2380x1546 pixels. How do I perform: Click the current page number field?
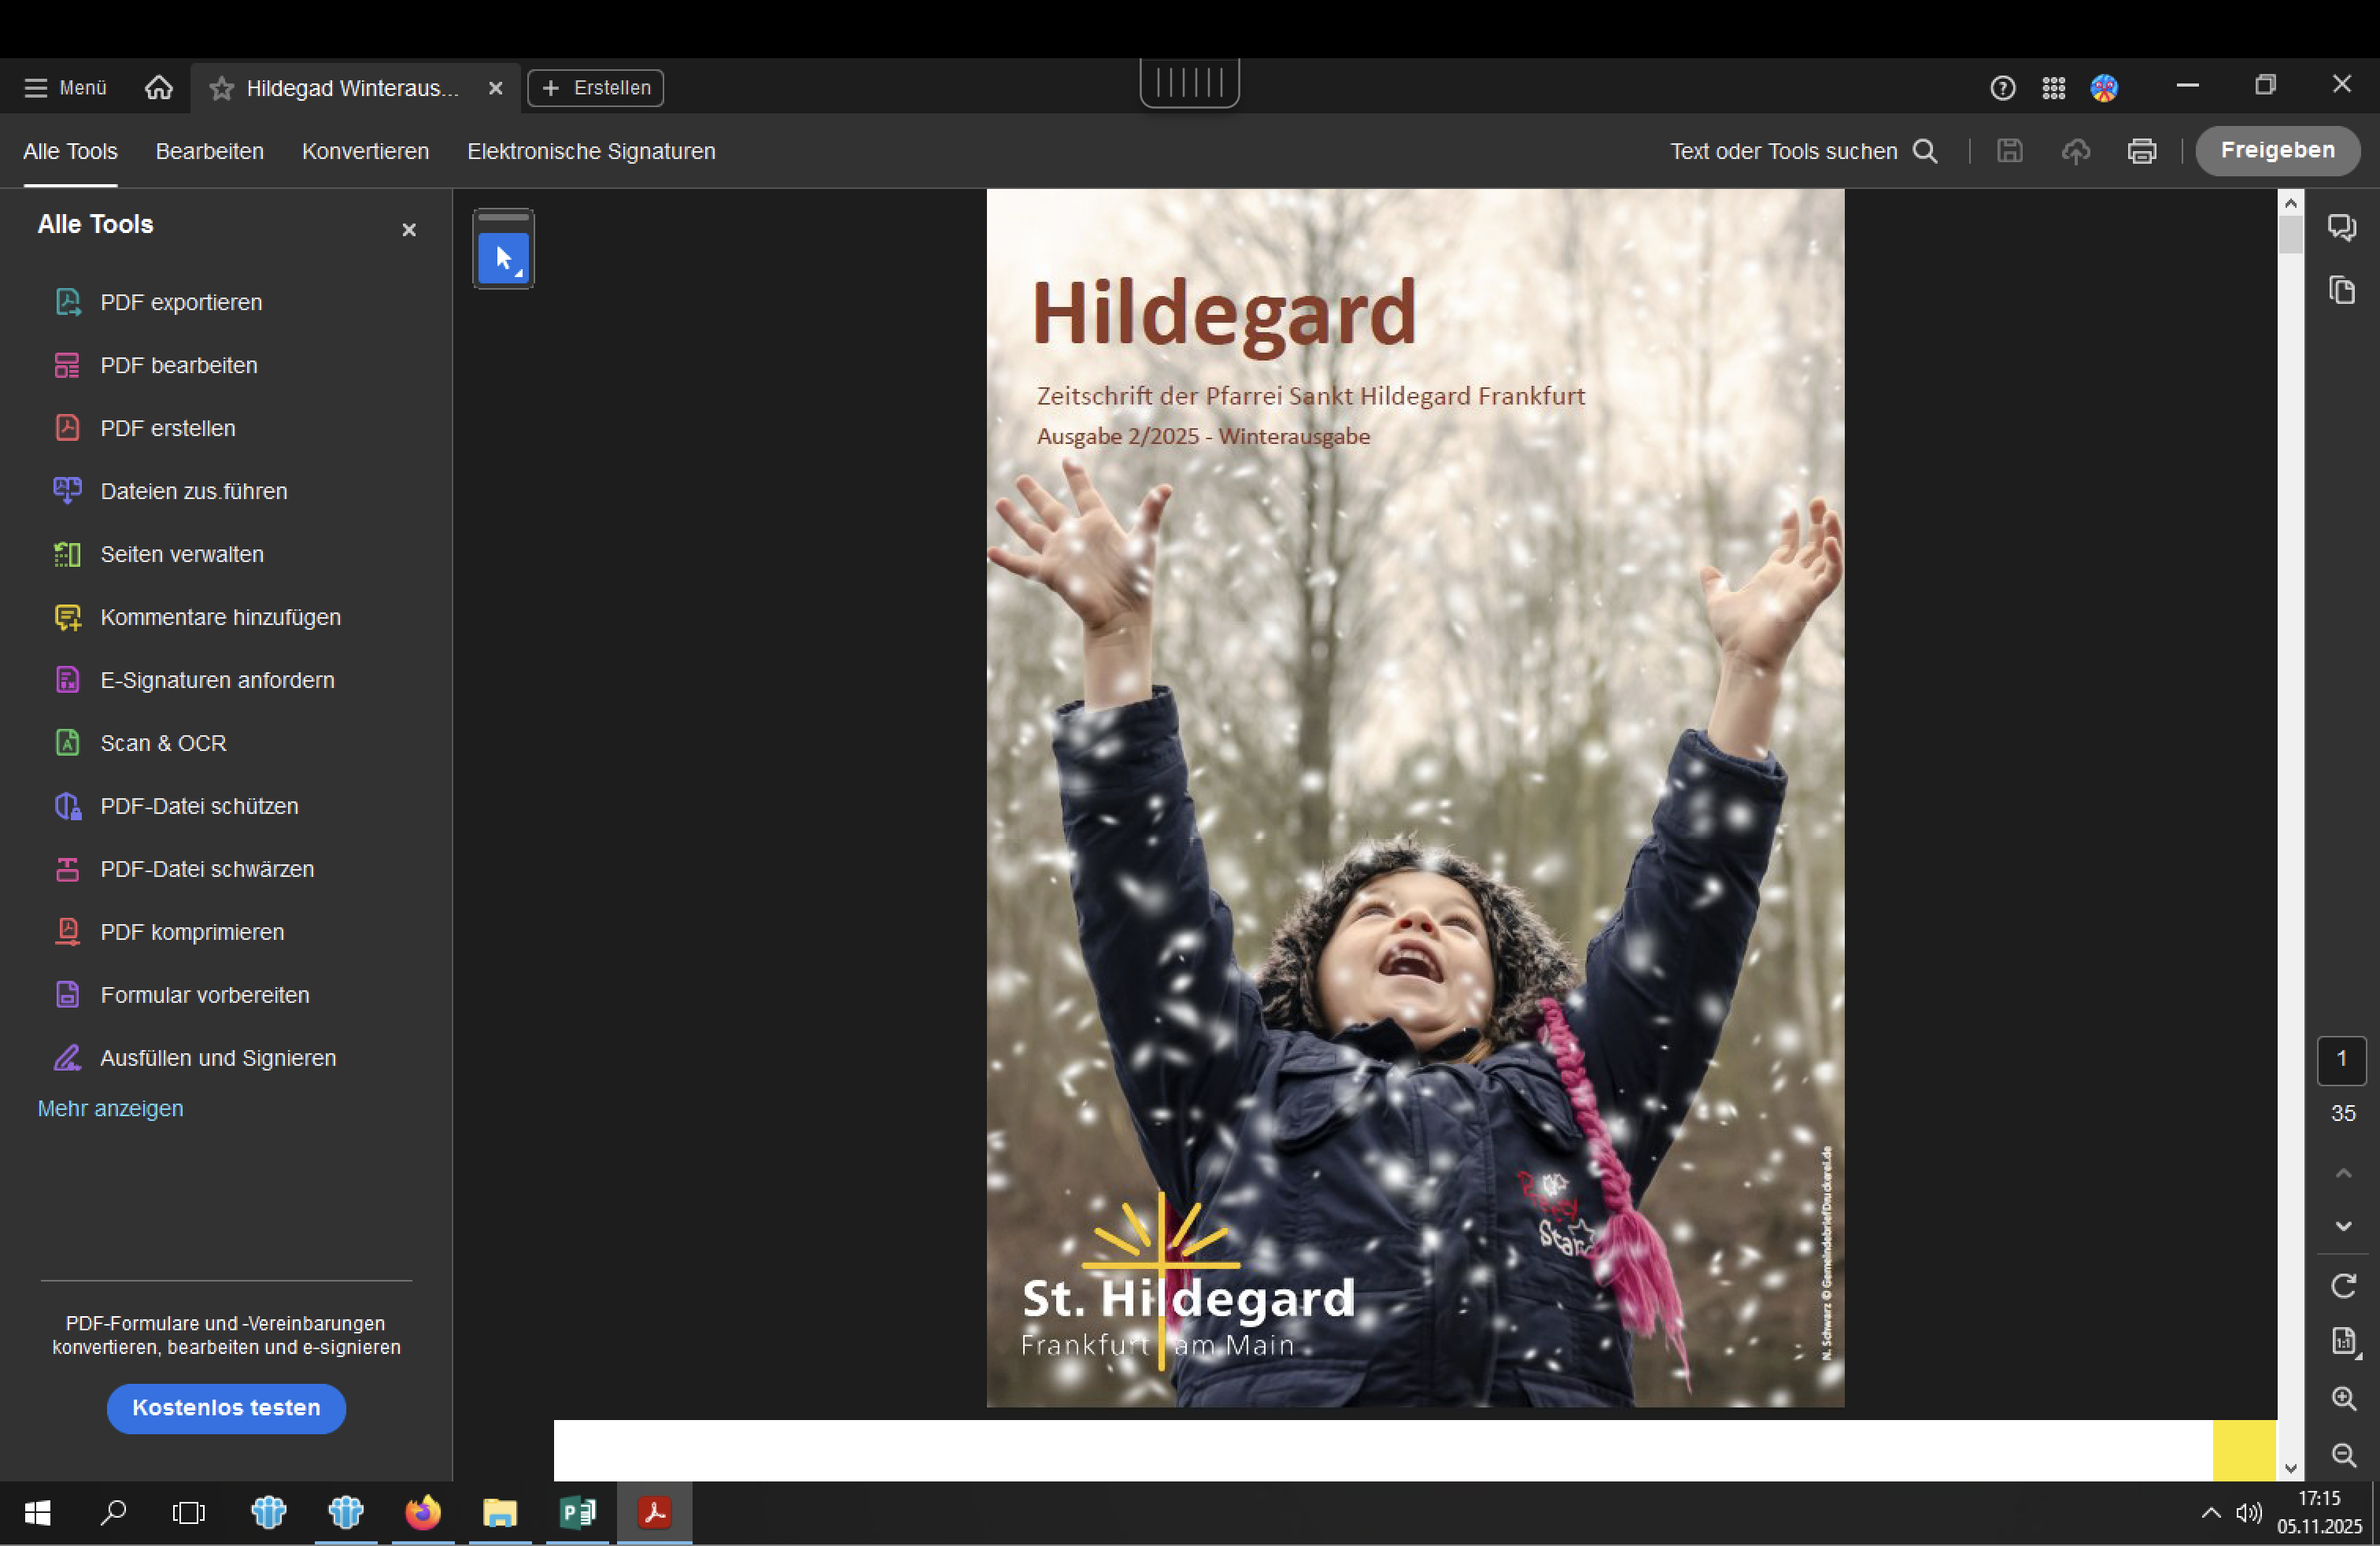click(x=2341, y=1060)
